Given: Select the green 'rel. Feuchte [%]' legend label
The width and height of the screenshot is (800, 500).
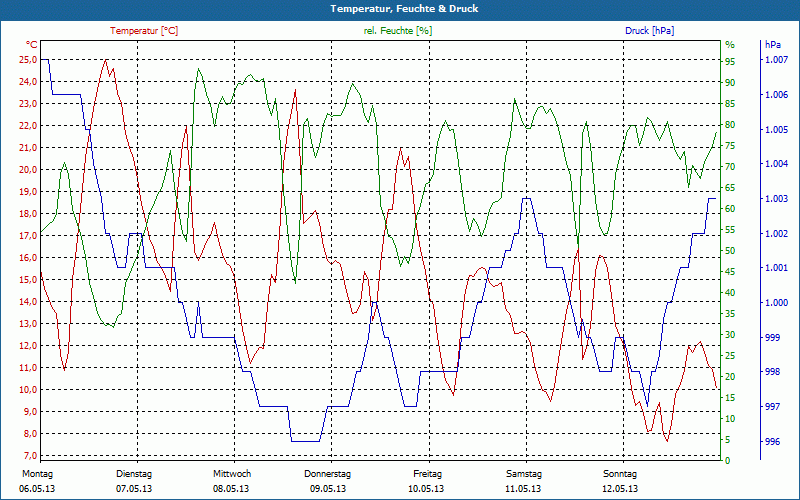Looking at the screenshot, I should [x=397, y=31].
